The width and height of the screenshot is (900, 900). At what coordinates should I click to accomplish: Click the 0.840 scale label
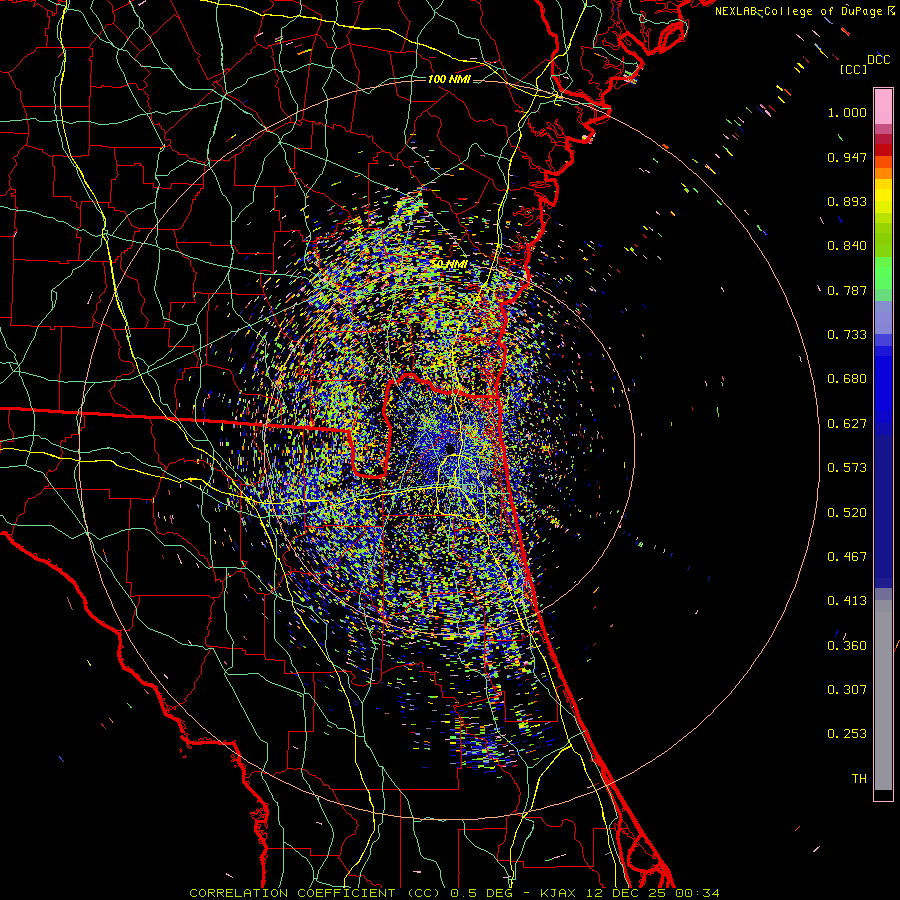[847, 246]
